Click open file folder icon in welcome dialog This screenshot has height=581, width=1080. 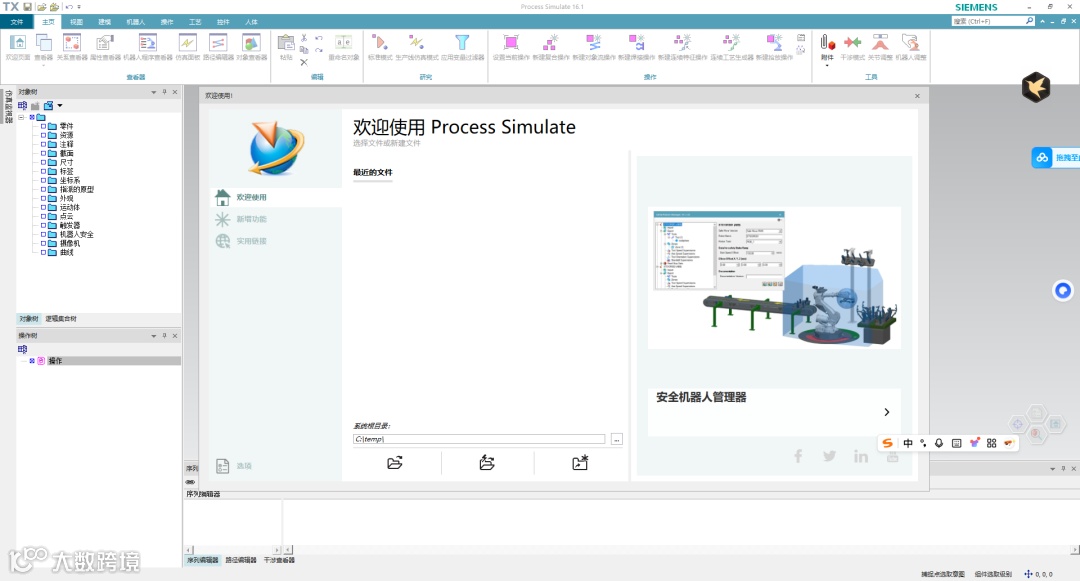click(x=395, y=463)
